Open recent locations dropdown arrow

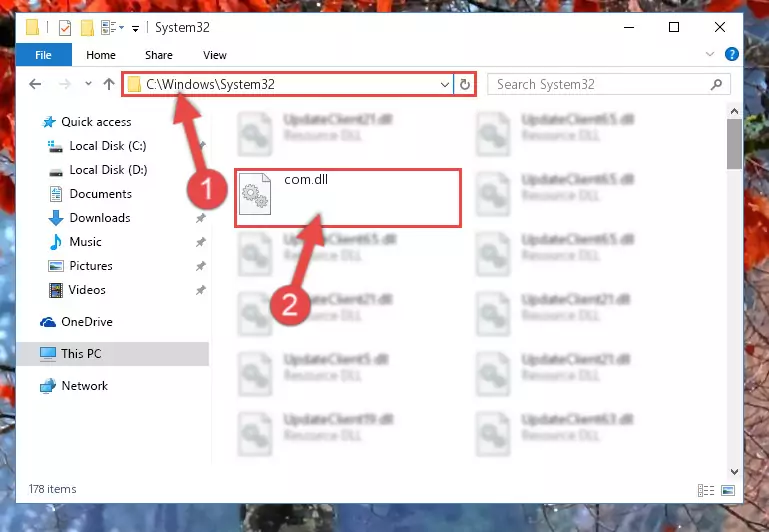point(88,84)
